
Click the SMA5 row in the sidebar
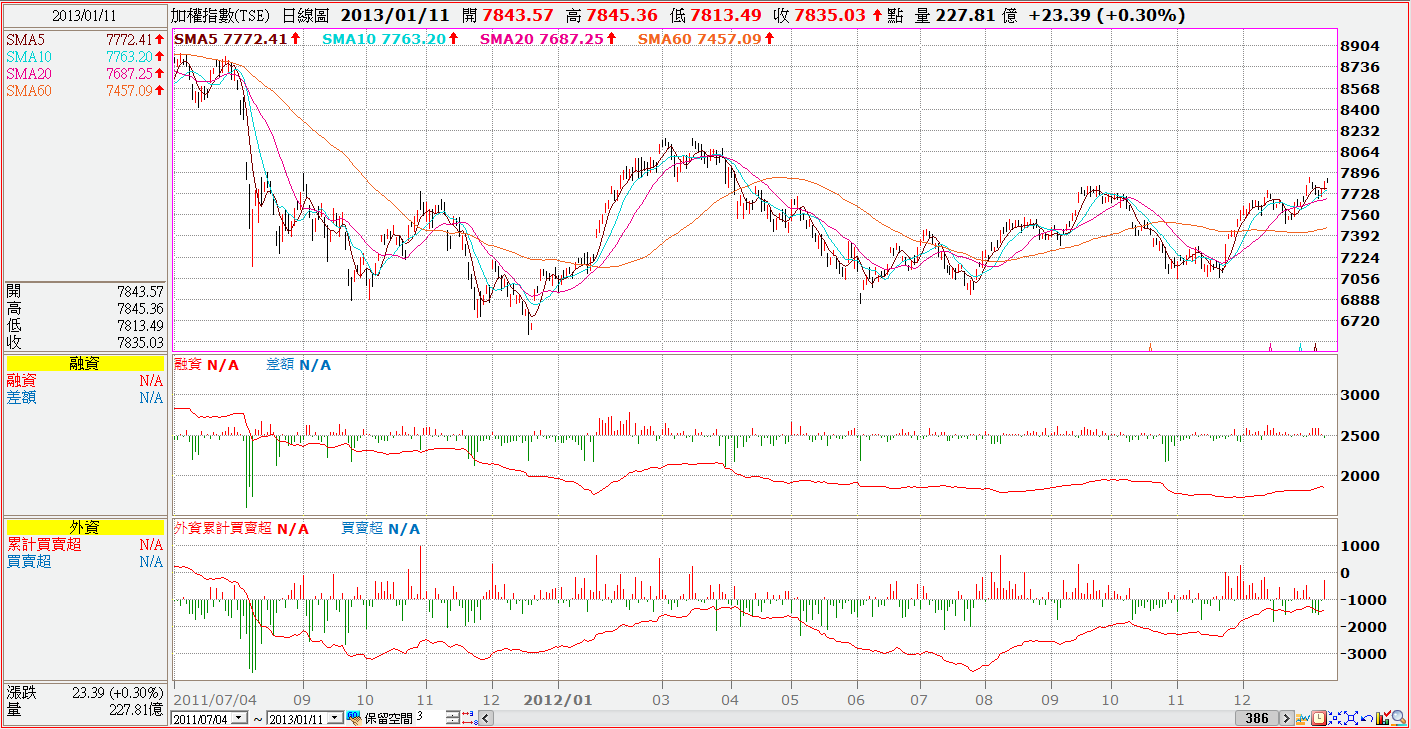[84, 39]
